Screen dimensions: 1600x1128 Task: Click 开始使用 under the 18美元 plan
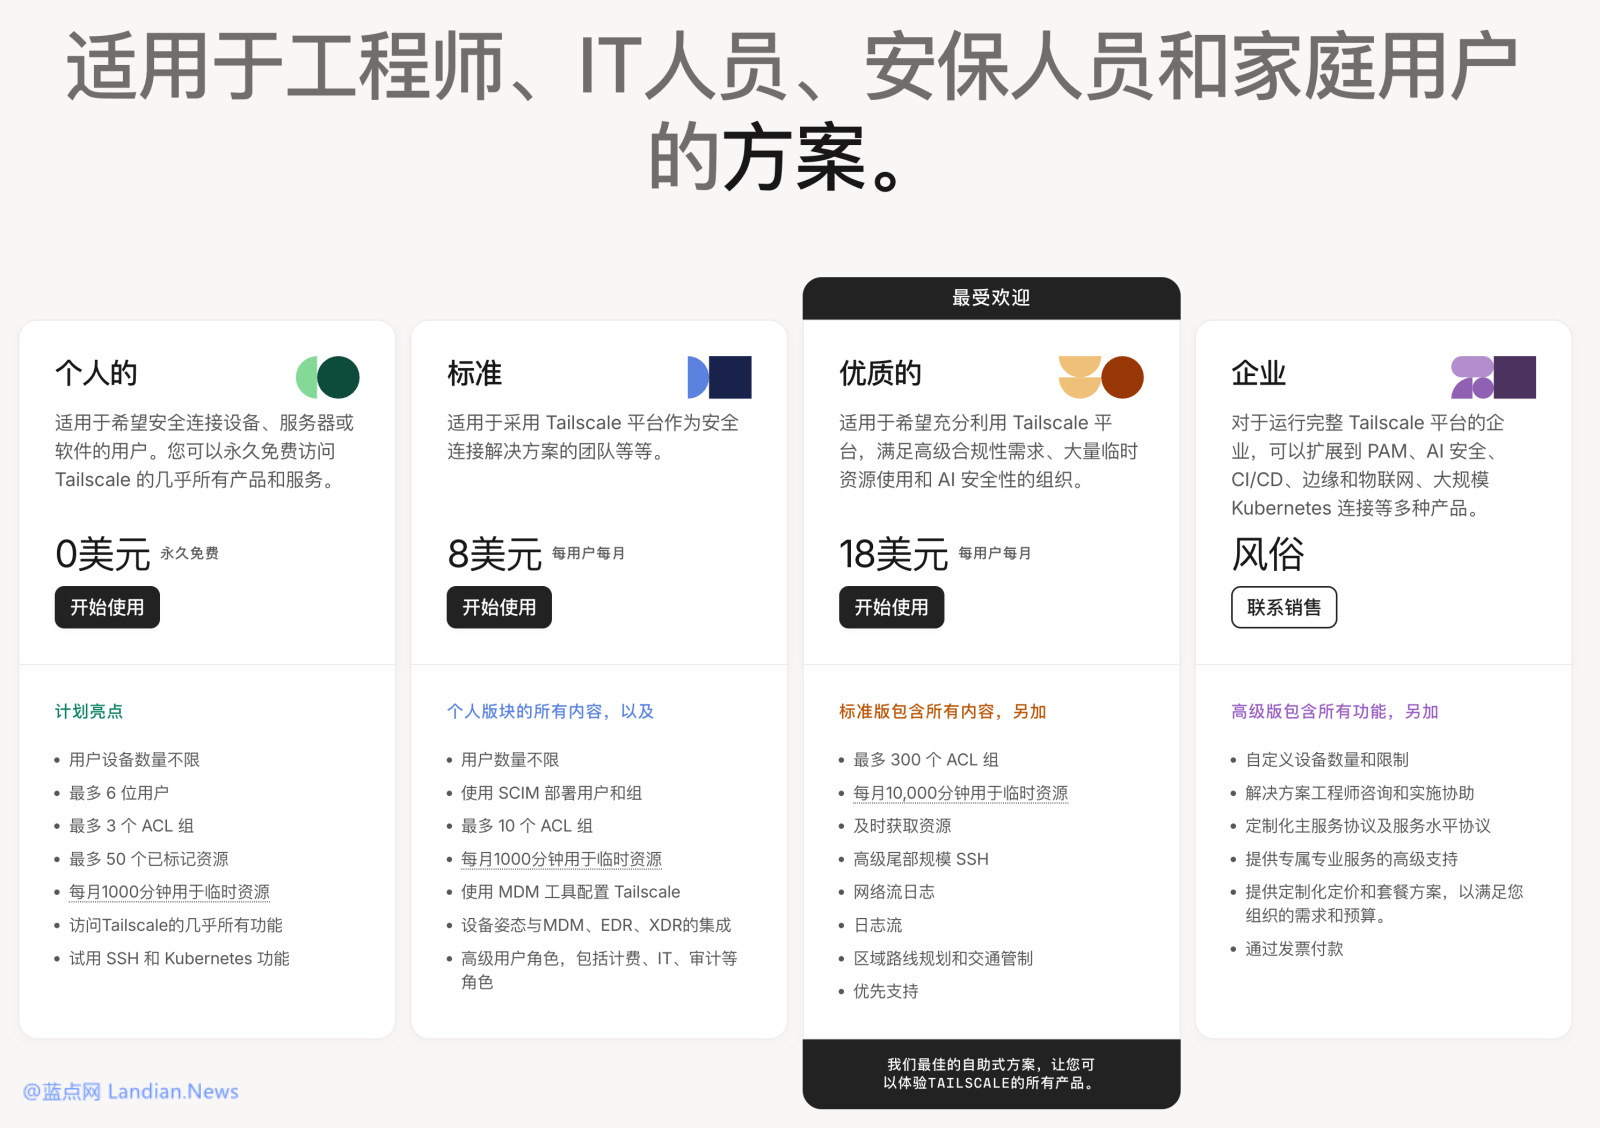click(x=891, y=607)
